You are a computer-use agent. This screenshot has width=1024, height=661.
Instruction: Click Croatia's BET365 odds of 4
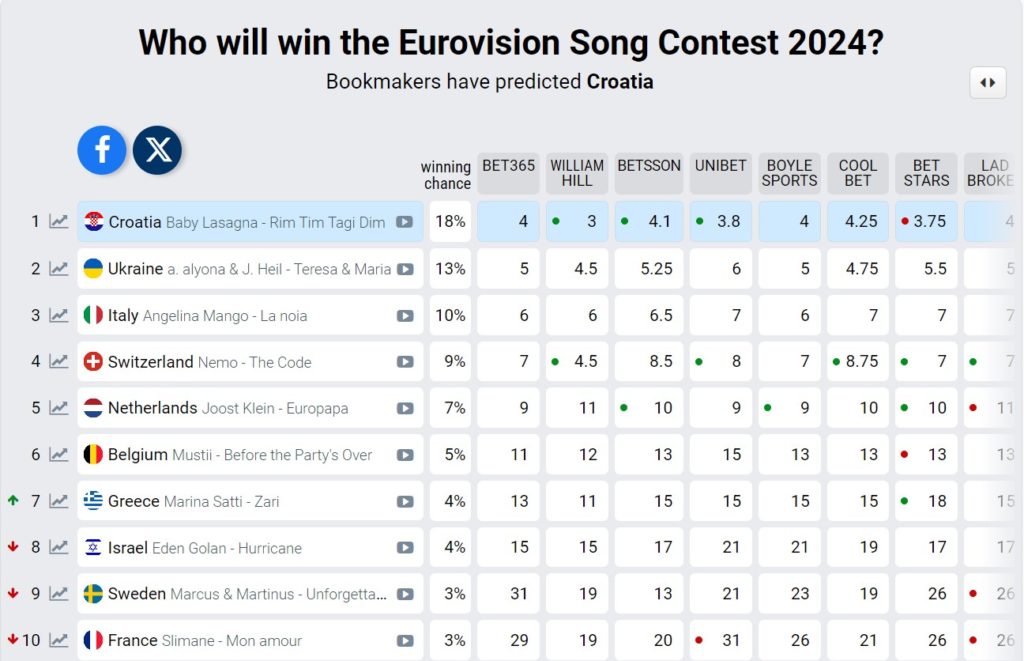coord(508,222)
